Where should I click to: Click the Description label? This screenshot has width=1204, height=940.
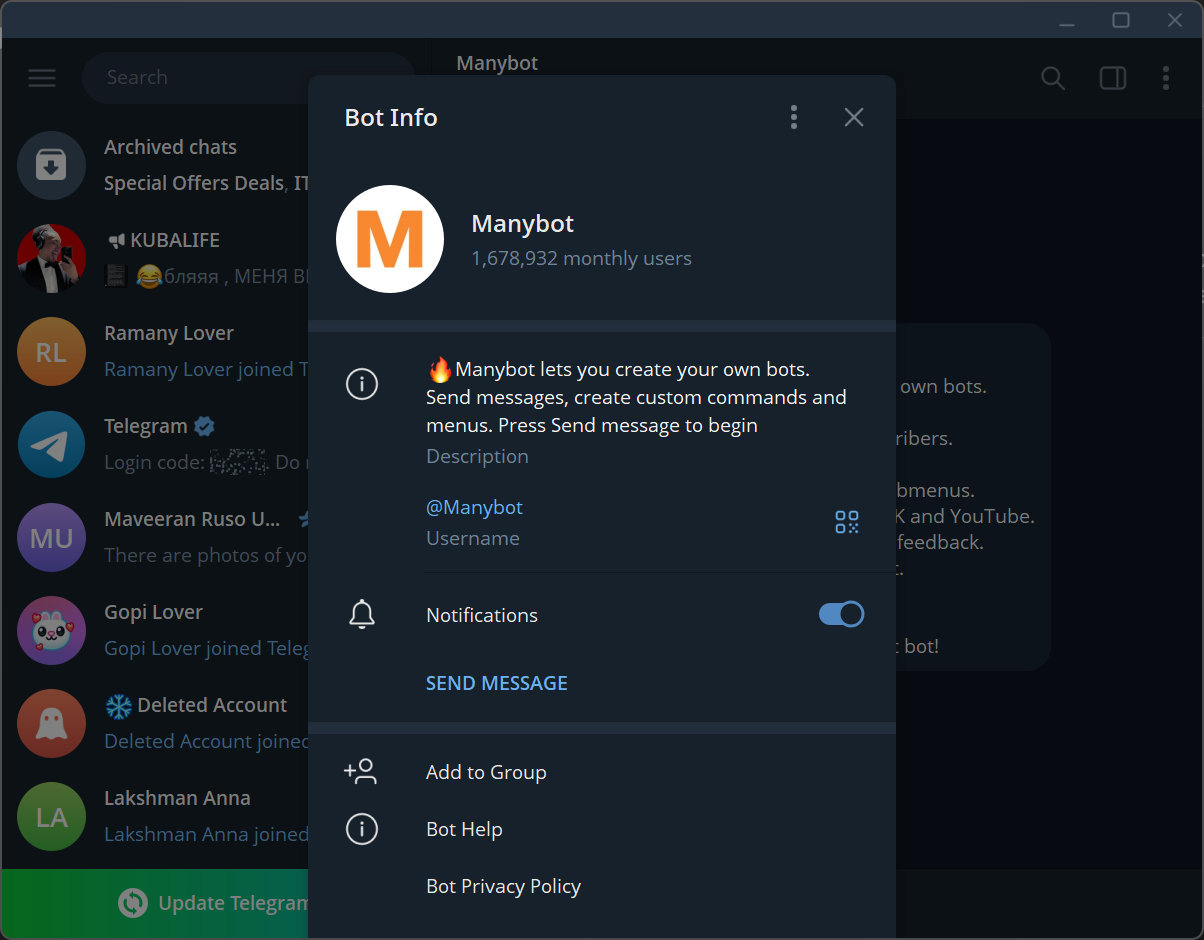(x=477, y=456)
